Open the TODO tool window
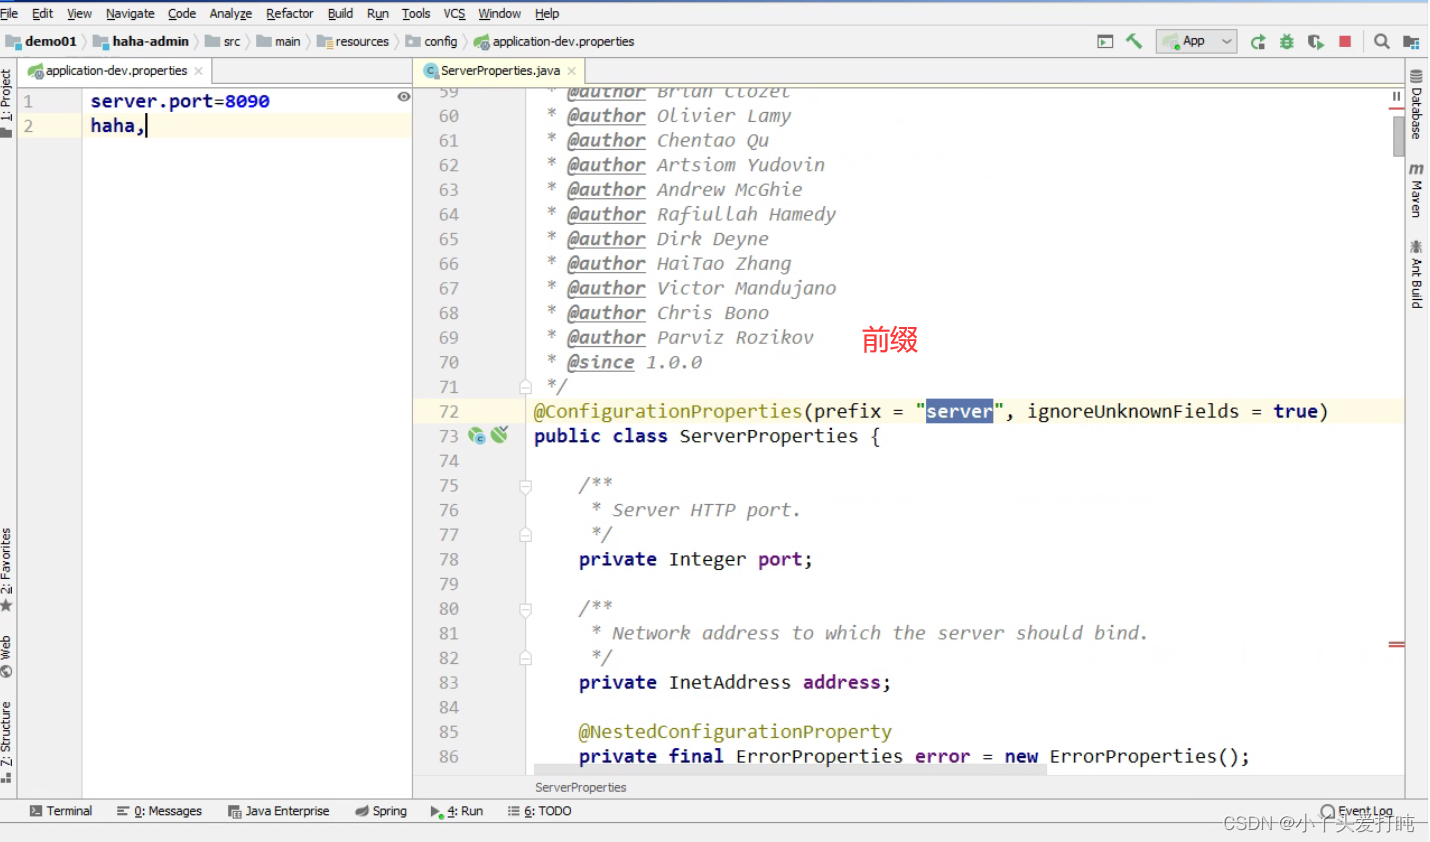The image size is (1430, 842). 540,811
